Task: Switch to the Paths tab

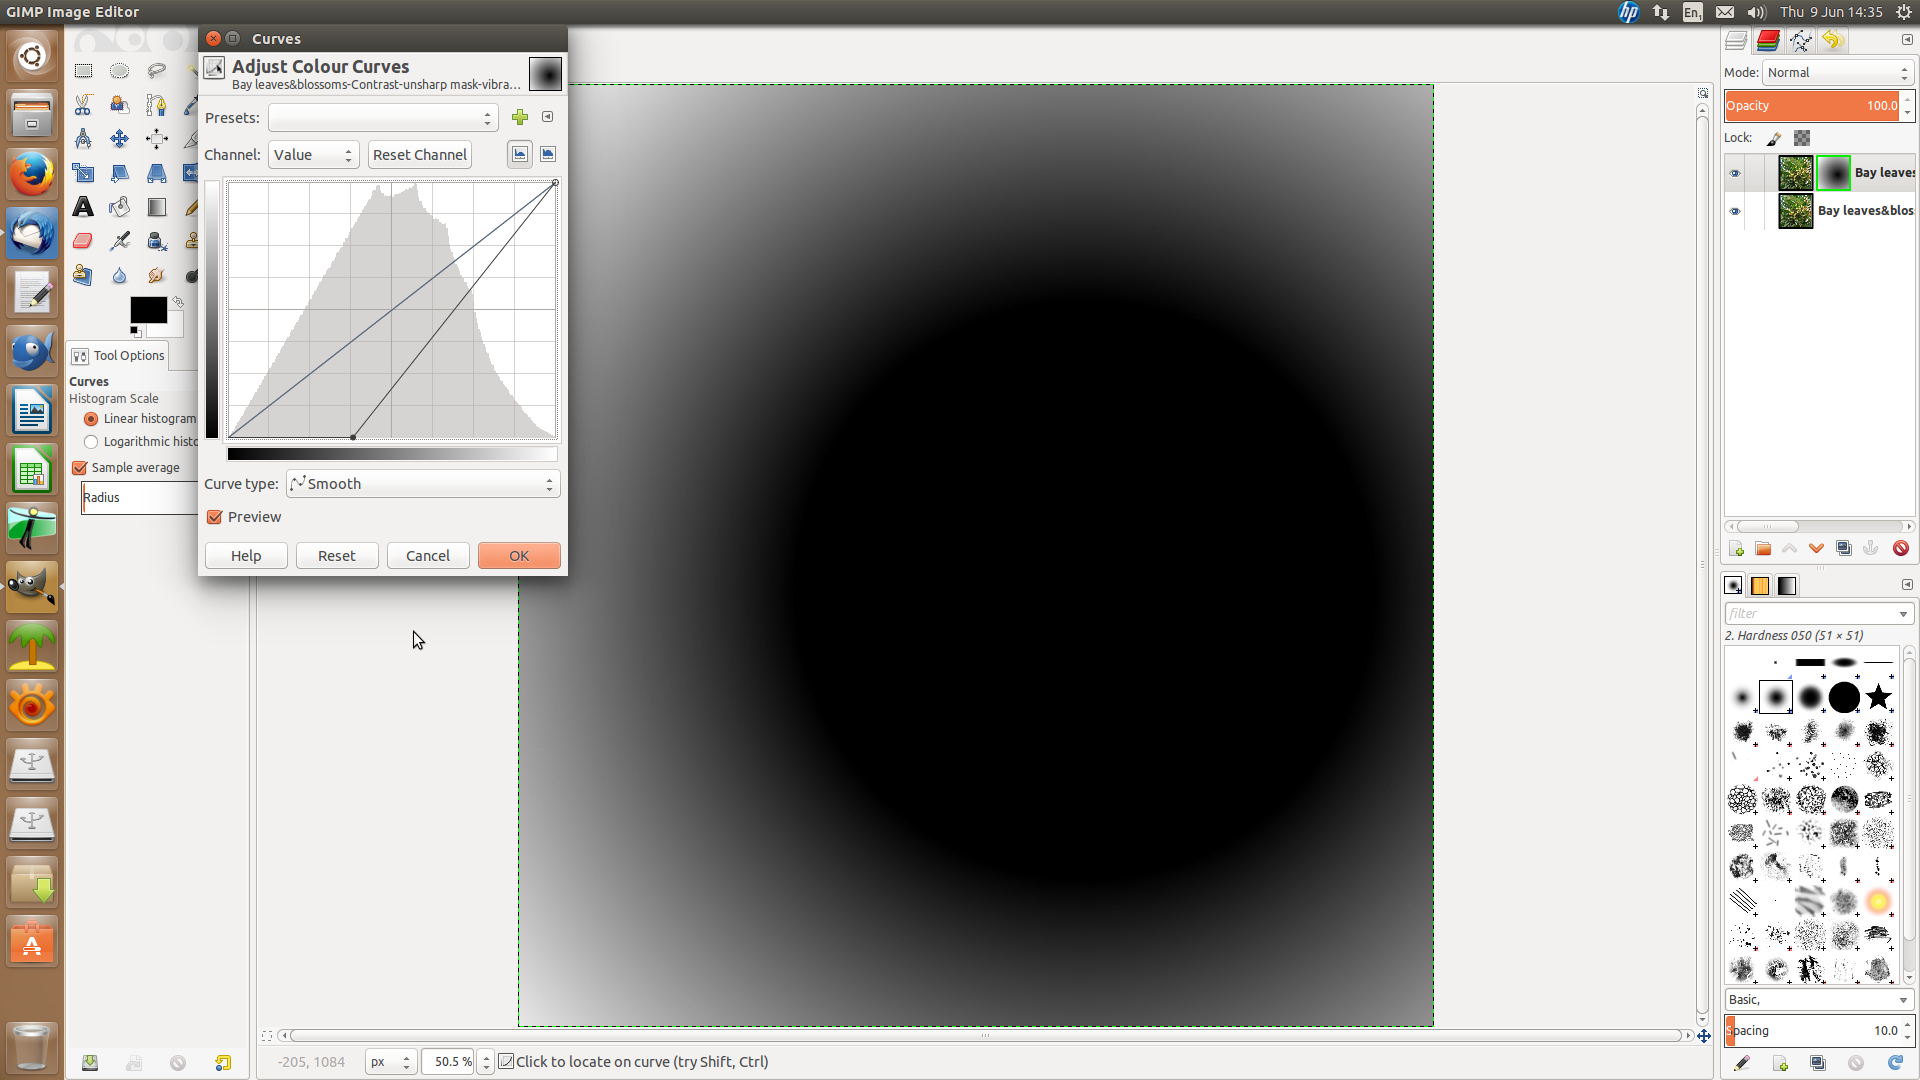Action: (x=1800, y=40)
